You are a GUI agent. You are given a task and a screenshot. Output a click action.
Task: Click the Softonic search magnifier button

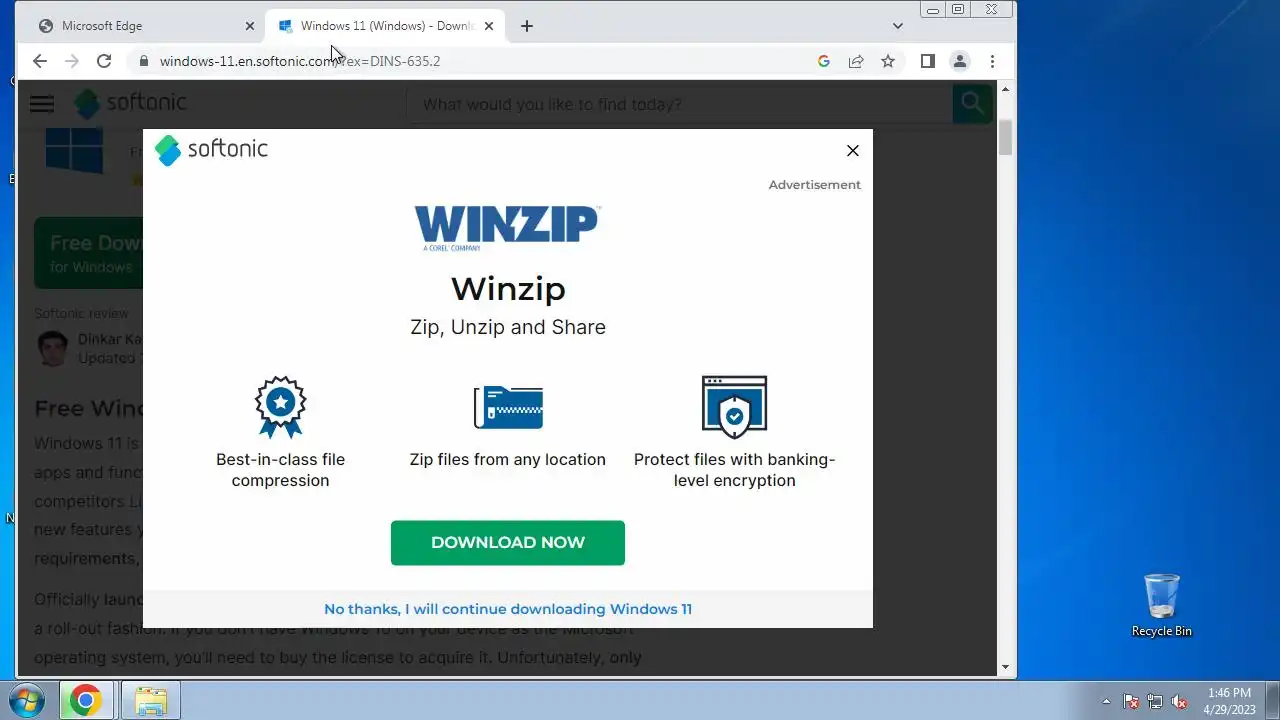[x=972, y=104]
